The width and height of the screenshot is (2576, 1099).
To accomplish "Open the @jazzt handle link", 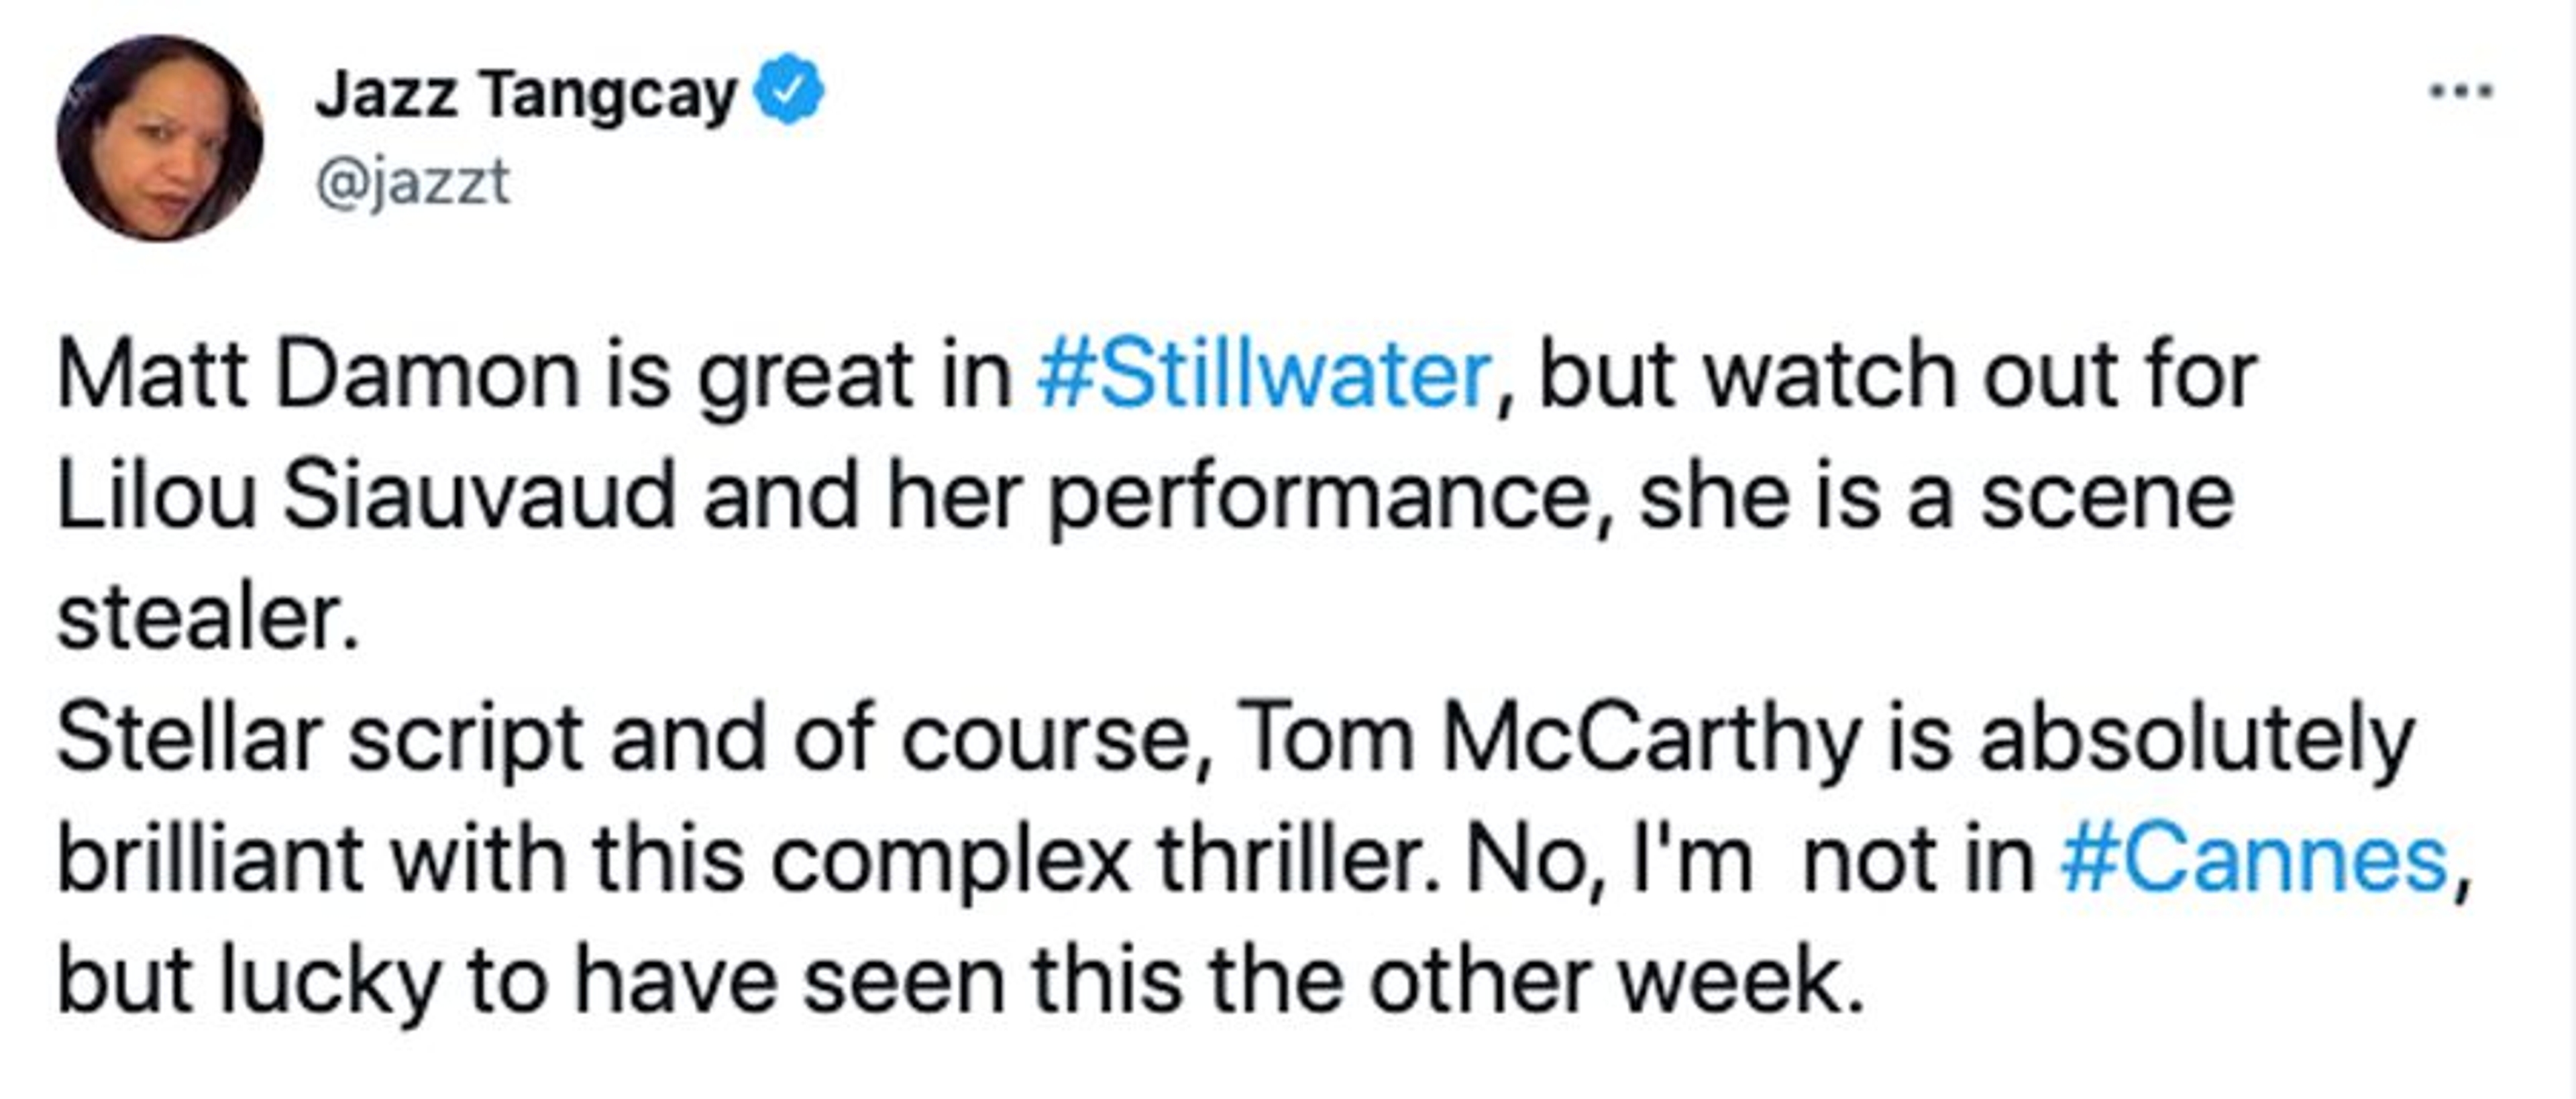I will coord(412,182).
